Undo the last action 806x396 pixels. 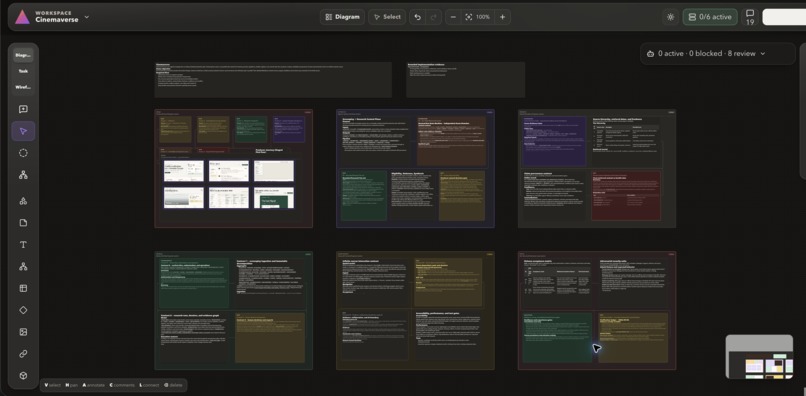pyautogui.click(x=417, y=17)
